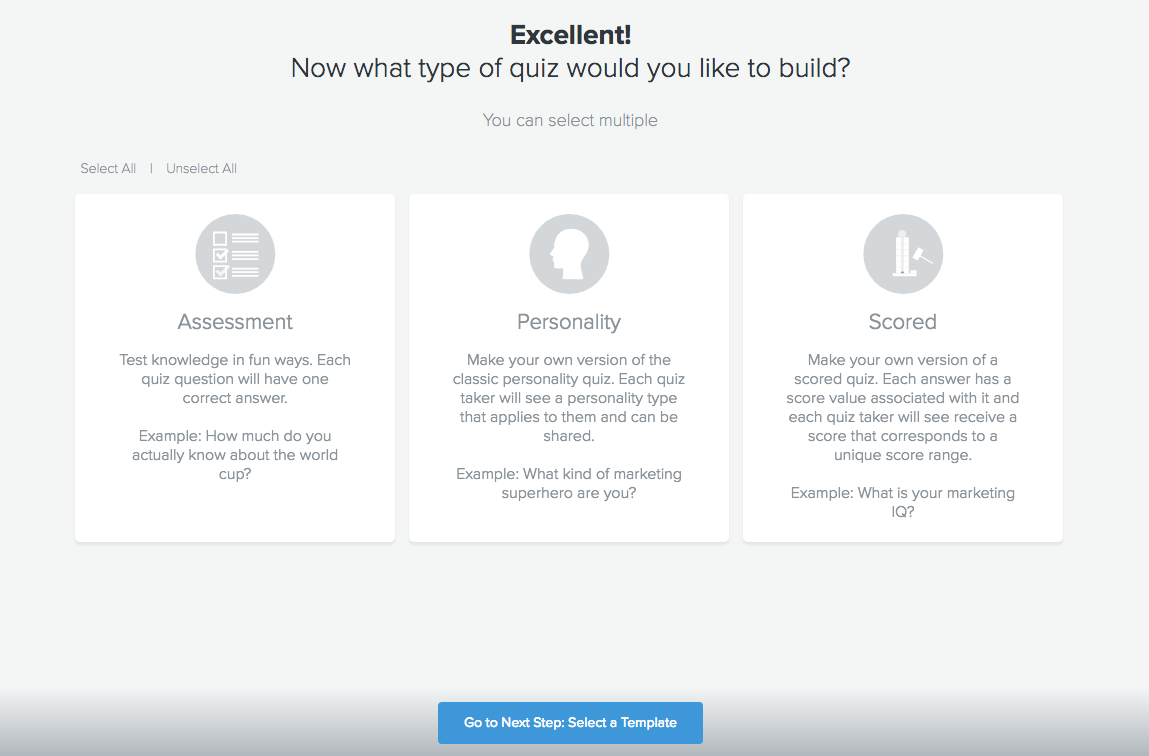Click the Personality card classic quiz description
Screen dimensions: 1149x756
coord(569,398)
